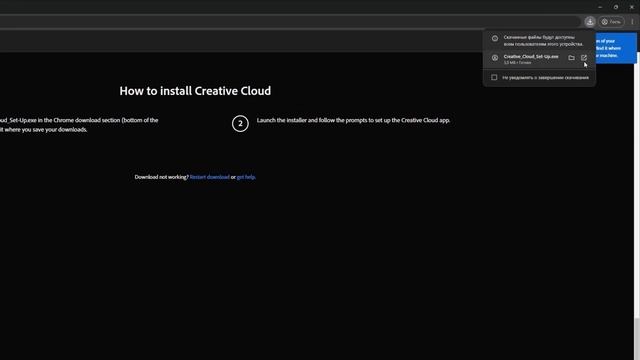Image resolution: width=640 pixels, height=360 pixels.
Task: Click the address bar field
Action: click(x=290, y=22)
